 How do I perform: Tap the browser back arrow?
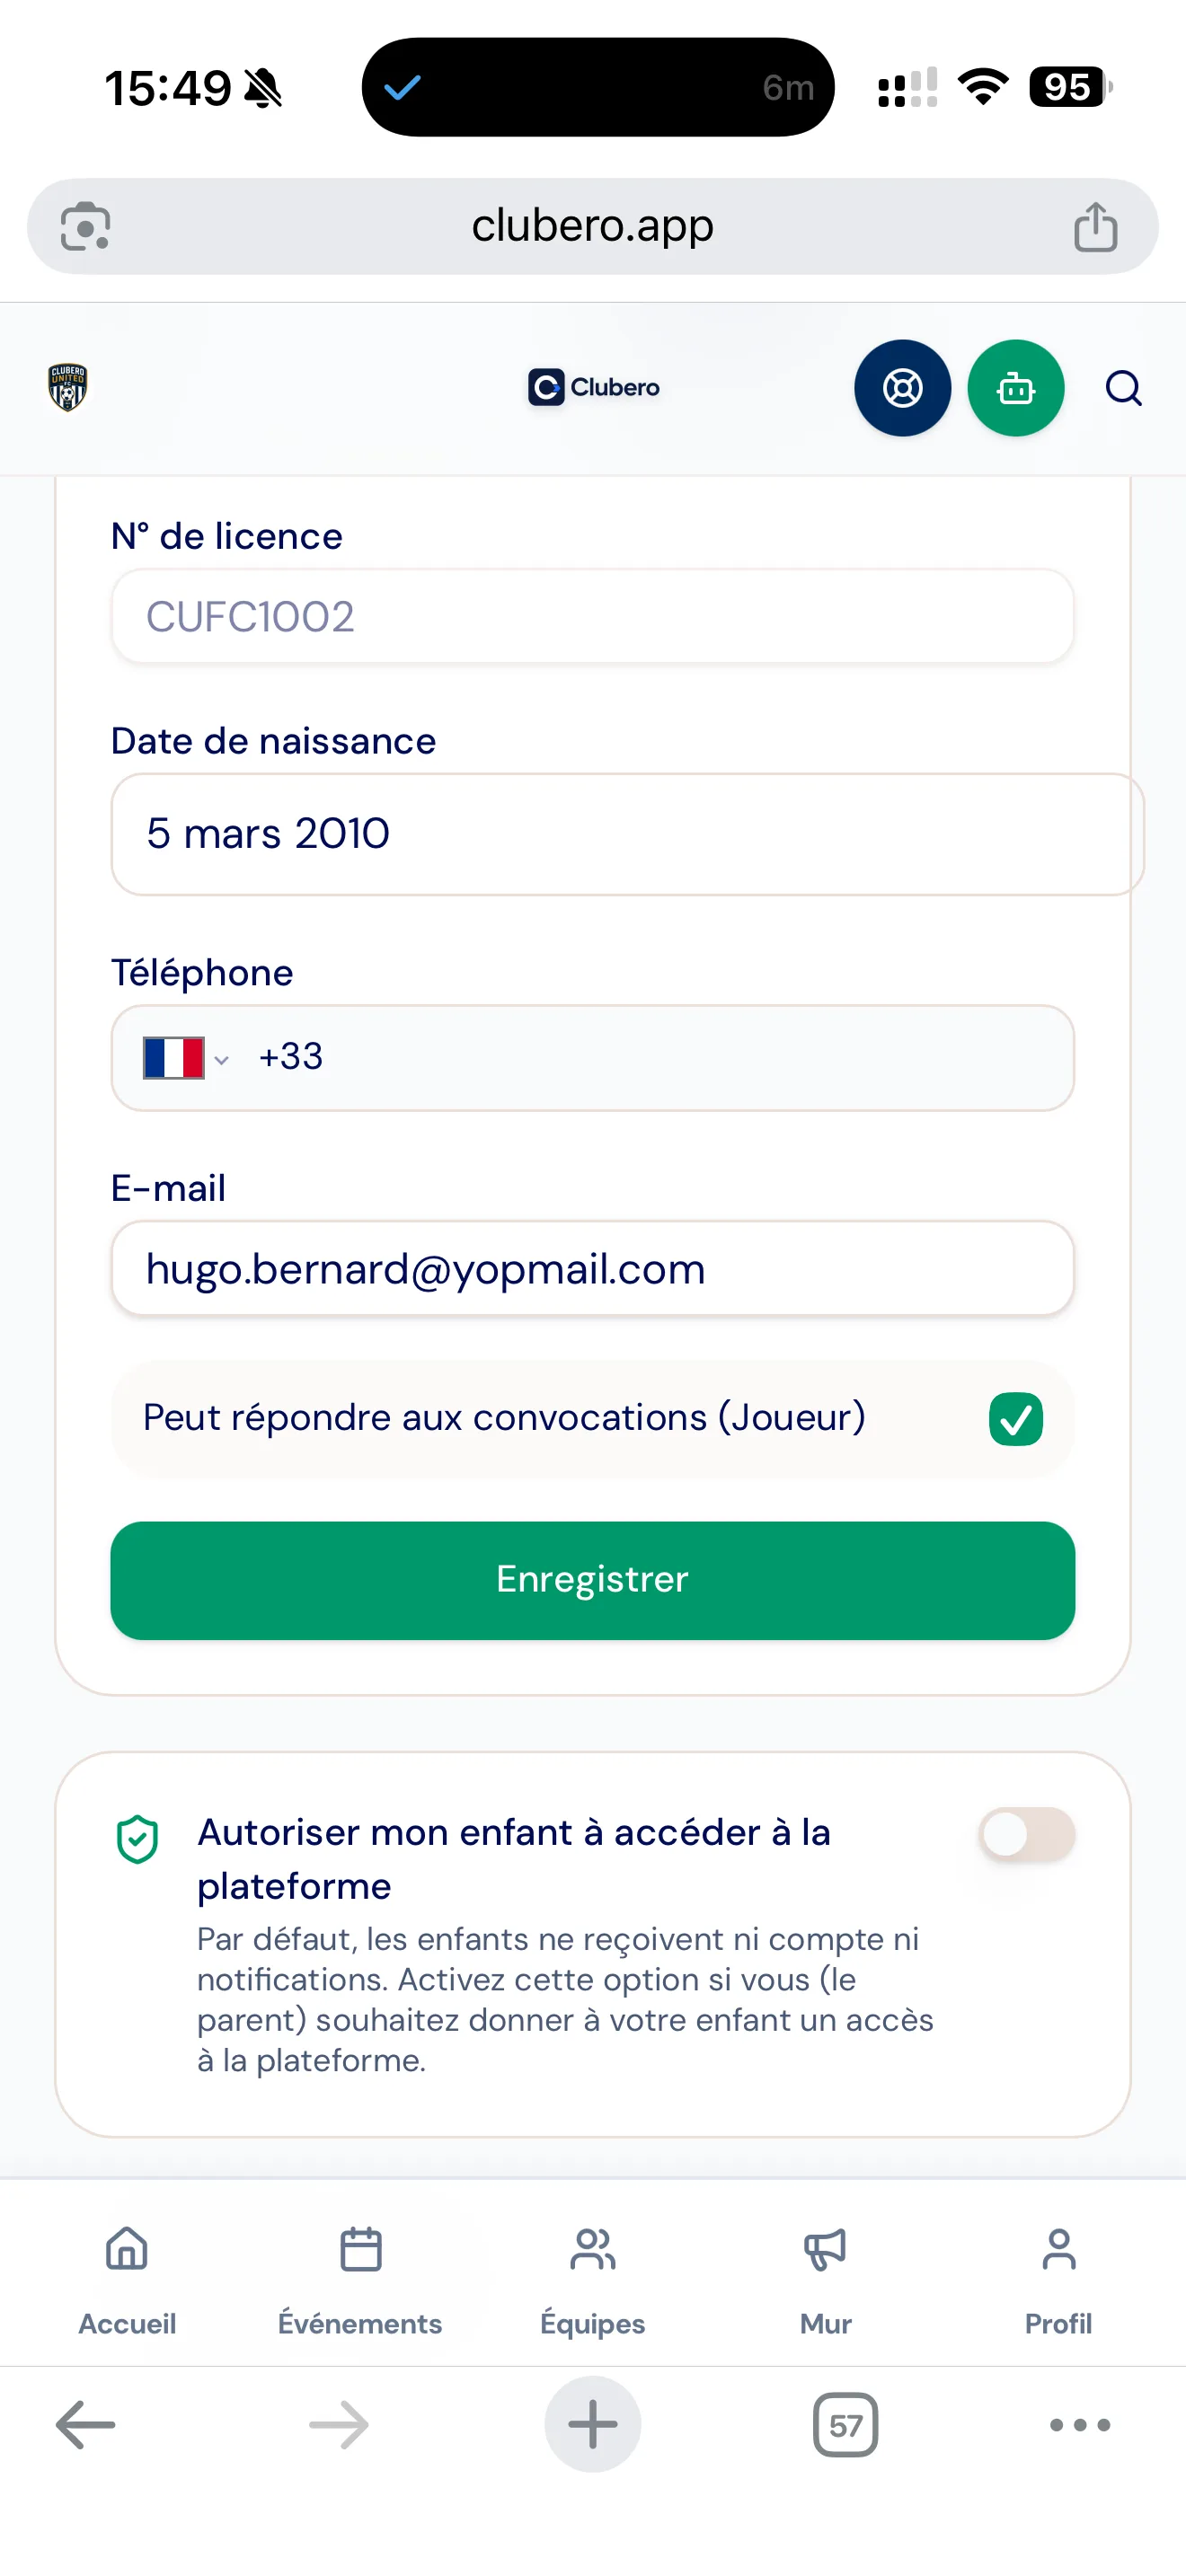[85, 2425]
